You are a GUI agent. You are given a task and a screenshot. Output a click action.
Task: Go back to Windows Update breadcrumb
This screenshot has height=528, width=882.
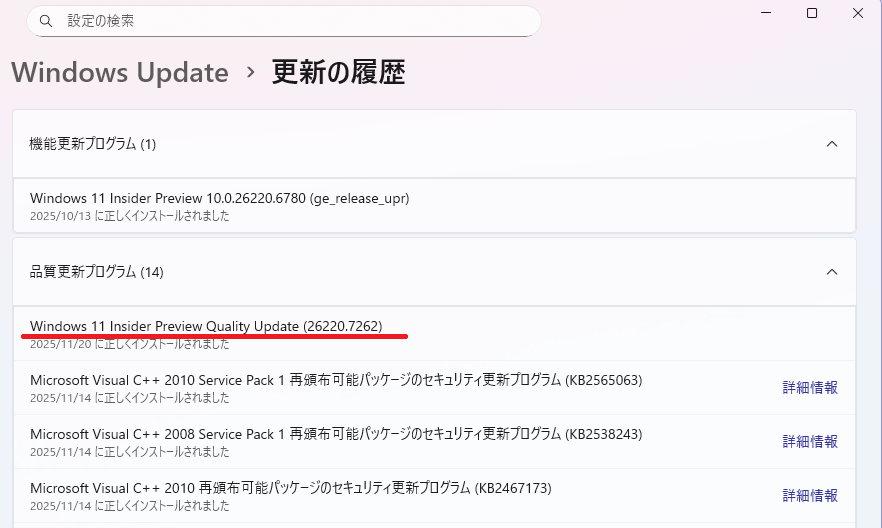coord(120,73)
